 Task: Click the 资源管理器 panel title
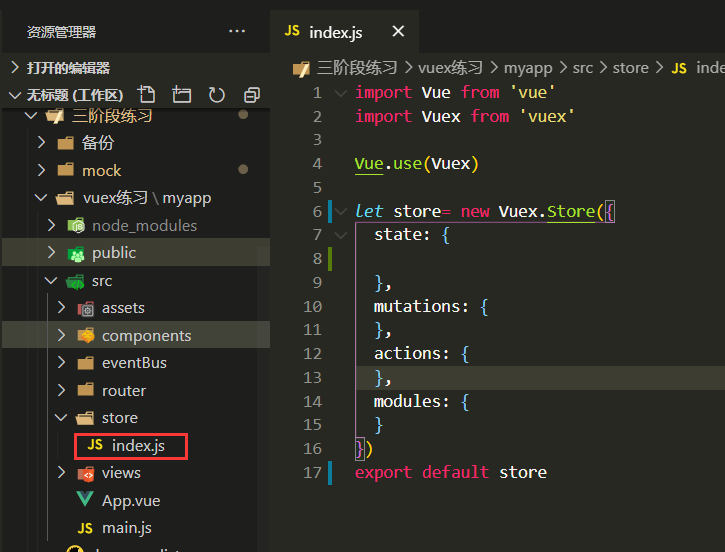(x=61, y=32)
